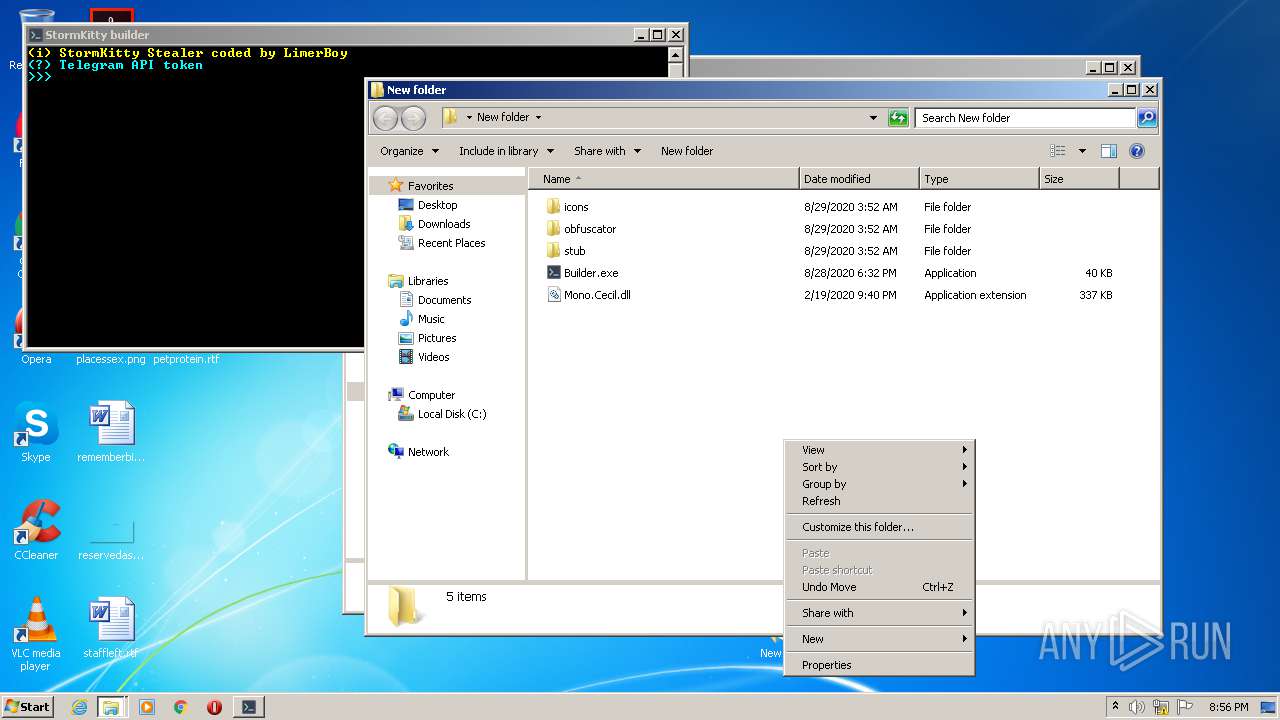
Task: Click the Back navigation arrow in Explorer
Action: (x=385, y=118)
